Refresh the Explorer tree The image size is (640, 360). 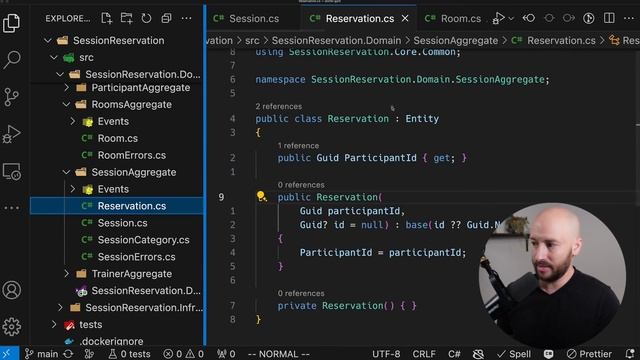click(x=146, y=18)
